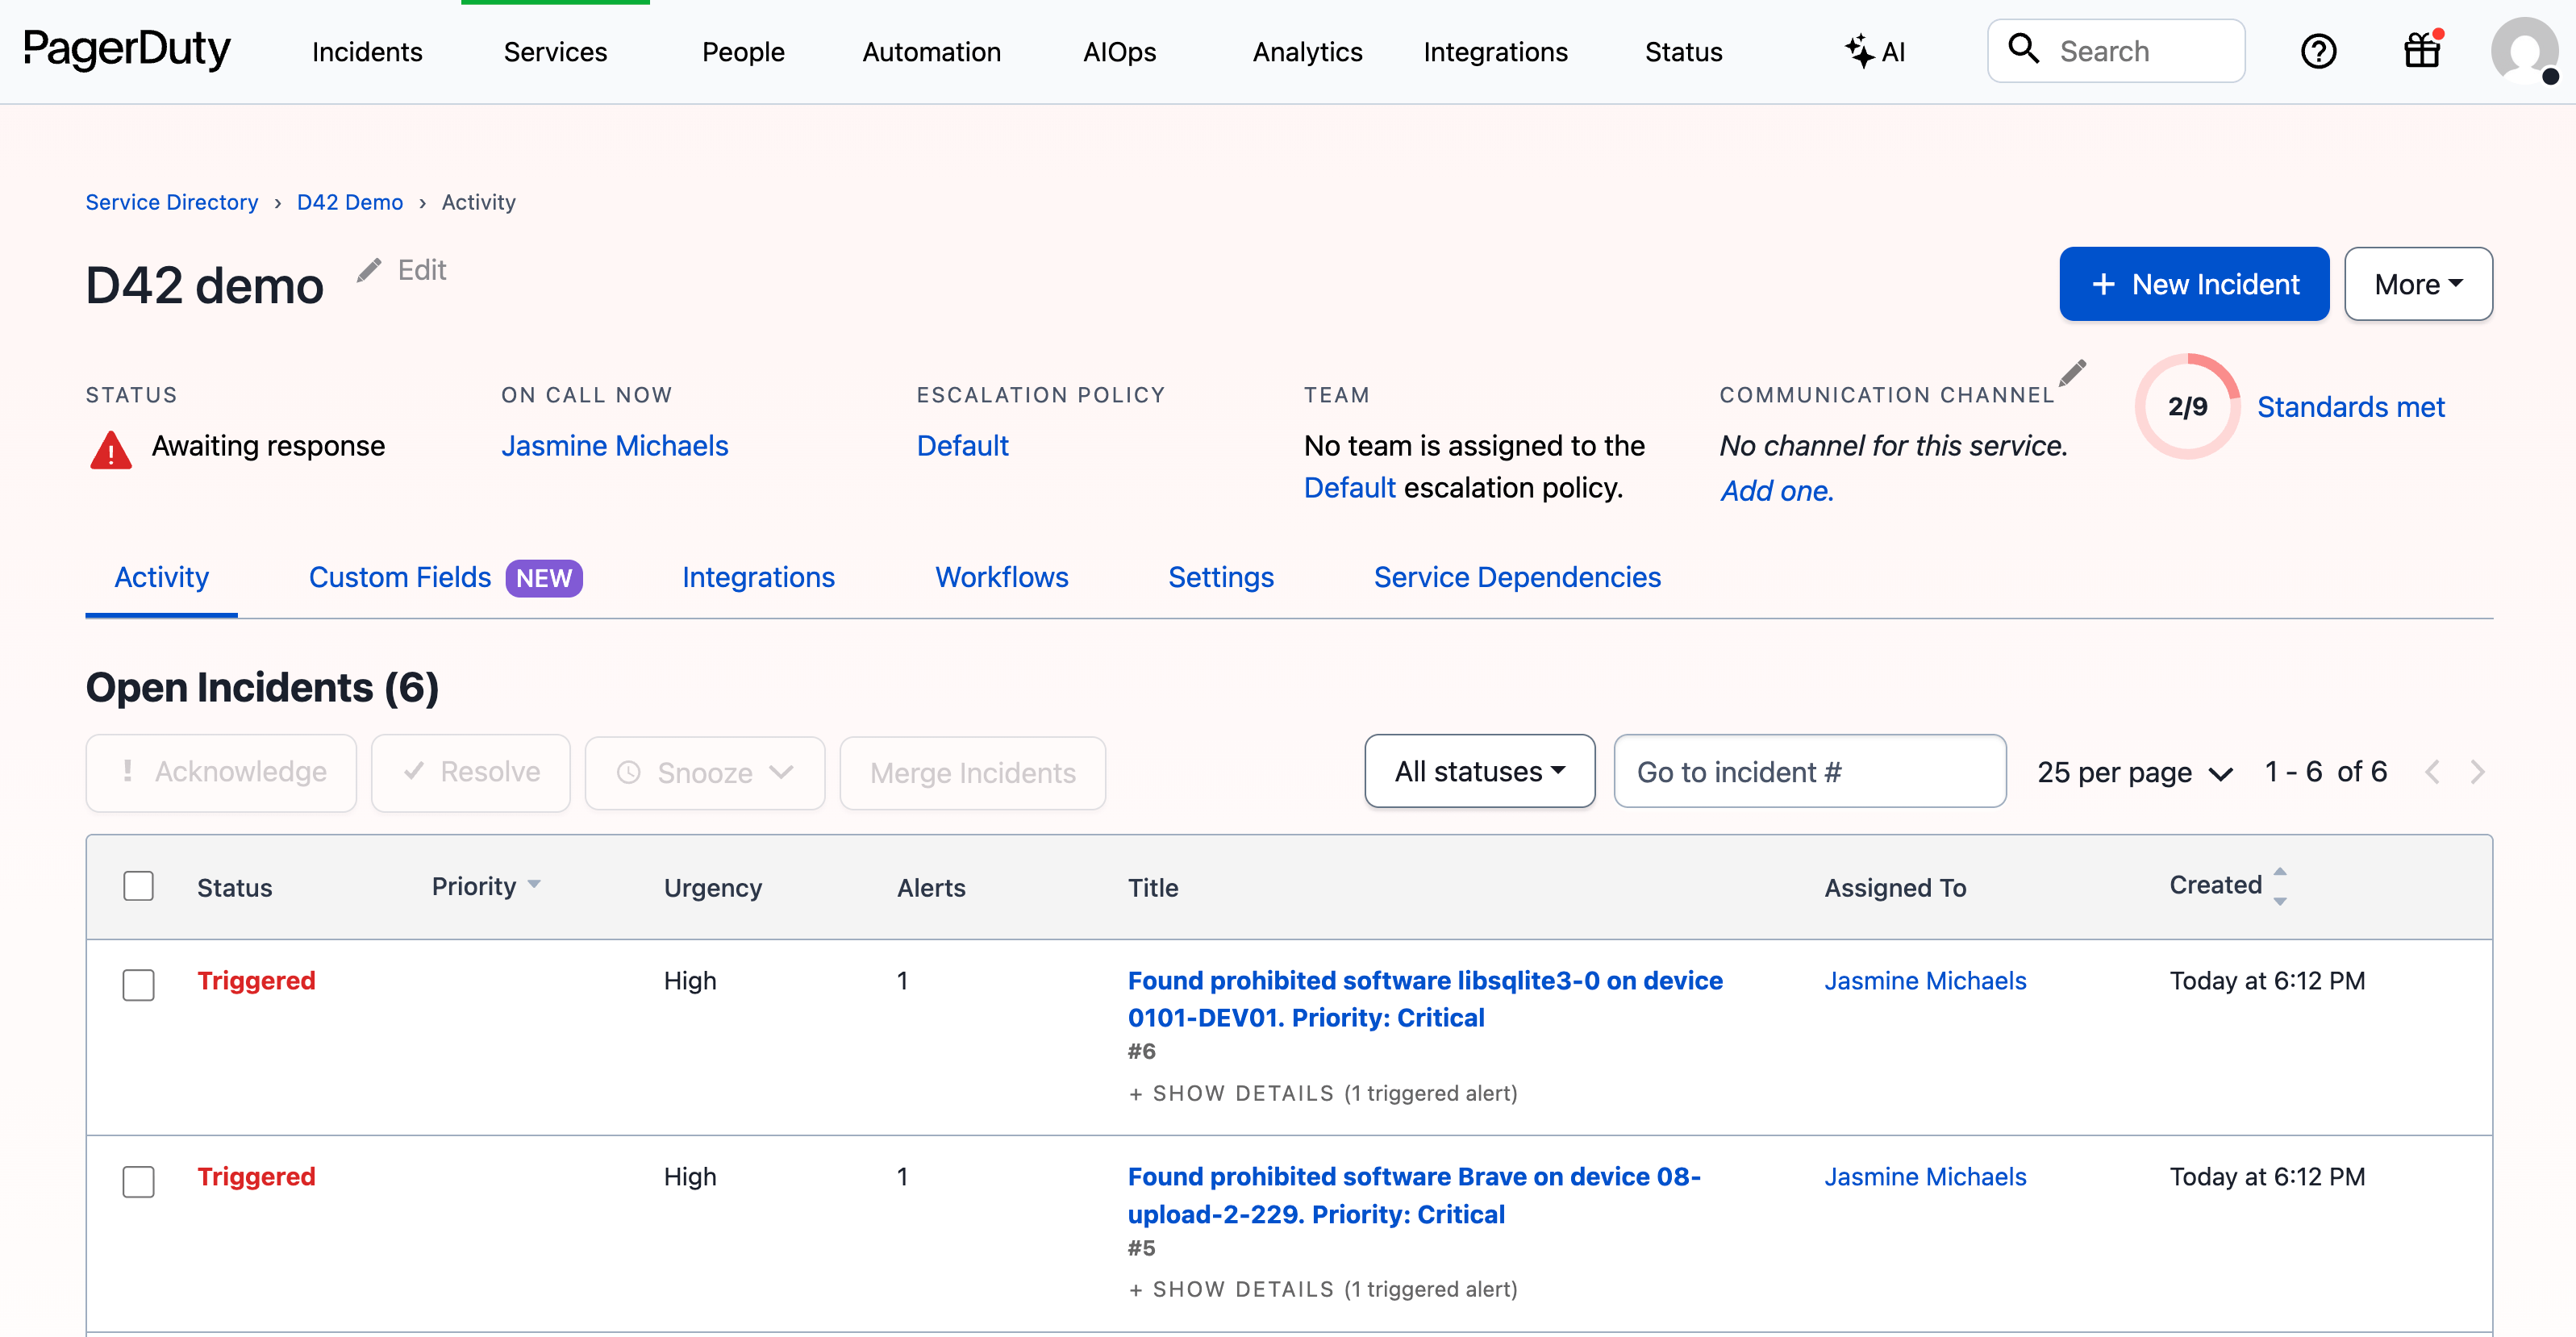
Task: Open the gift notifications icon
Action: coord(2421,51)
